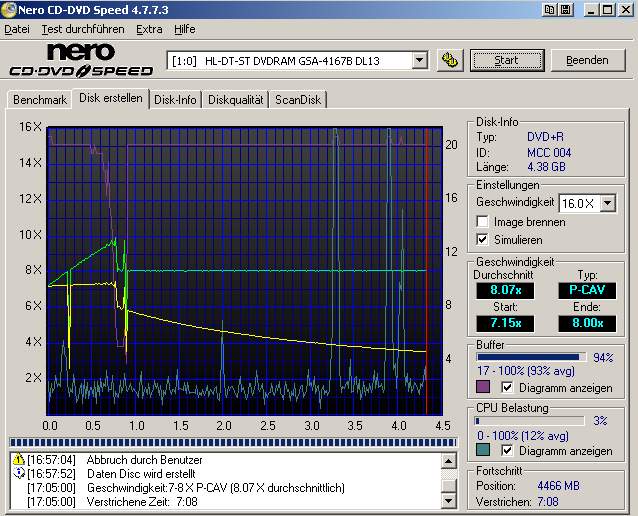Click the teal CPU Belastung color swatch

click(483, 450)
